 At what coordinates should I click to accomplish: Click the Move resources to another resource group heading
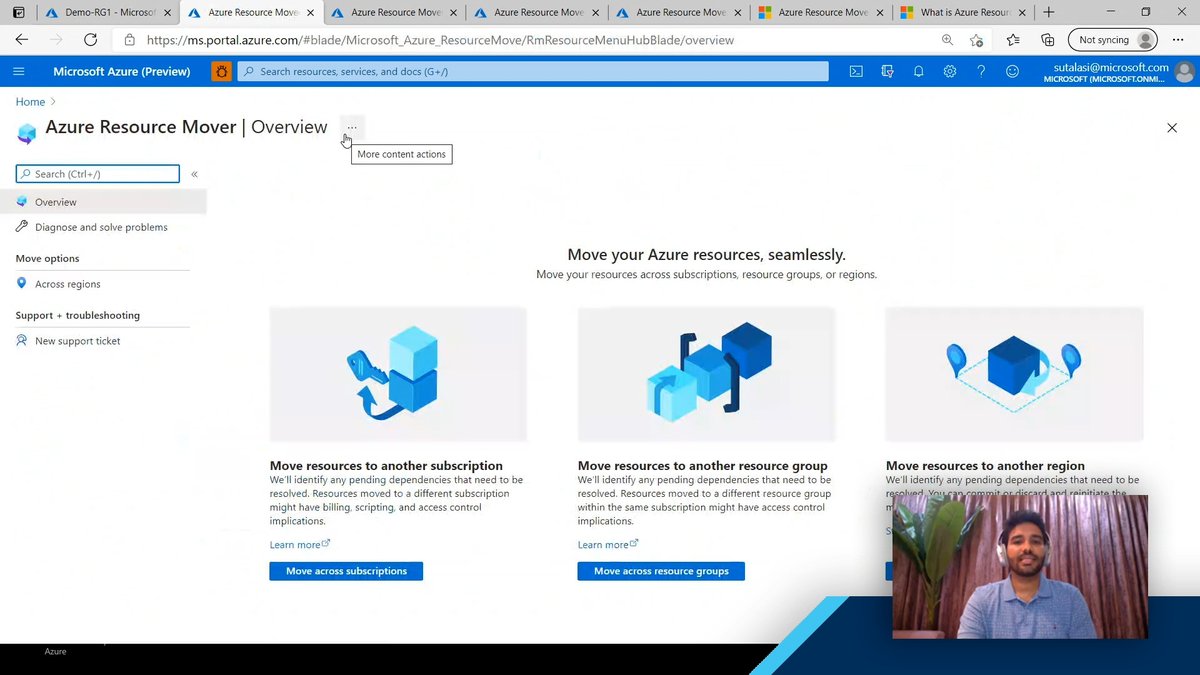pos(703,466)
